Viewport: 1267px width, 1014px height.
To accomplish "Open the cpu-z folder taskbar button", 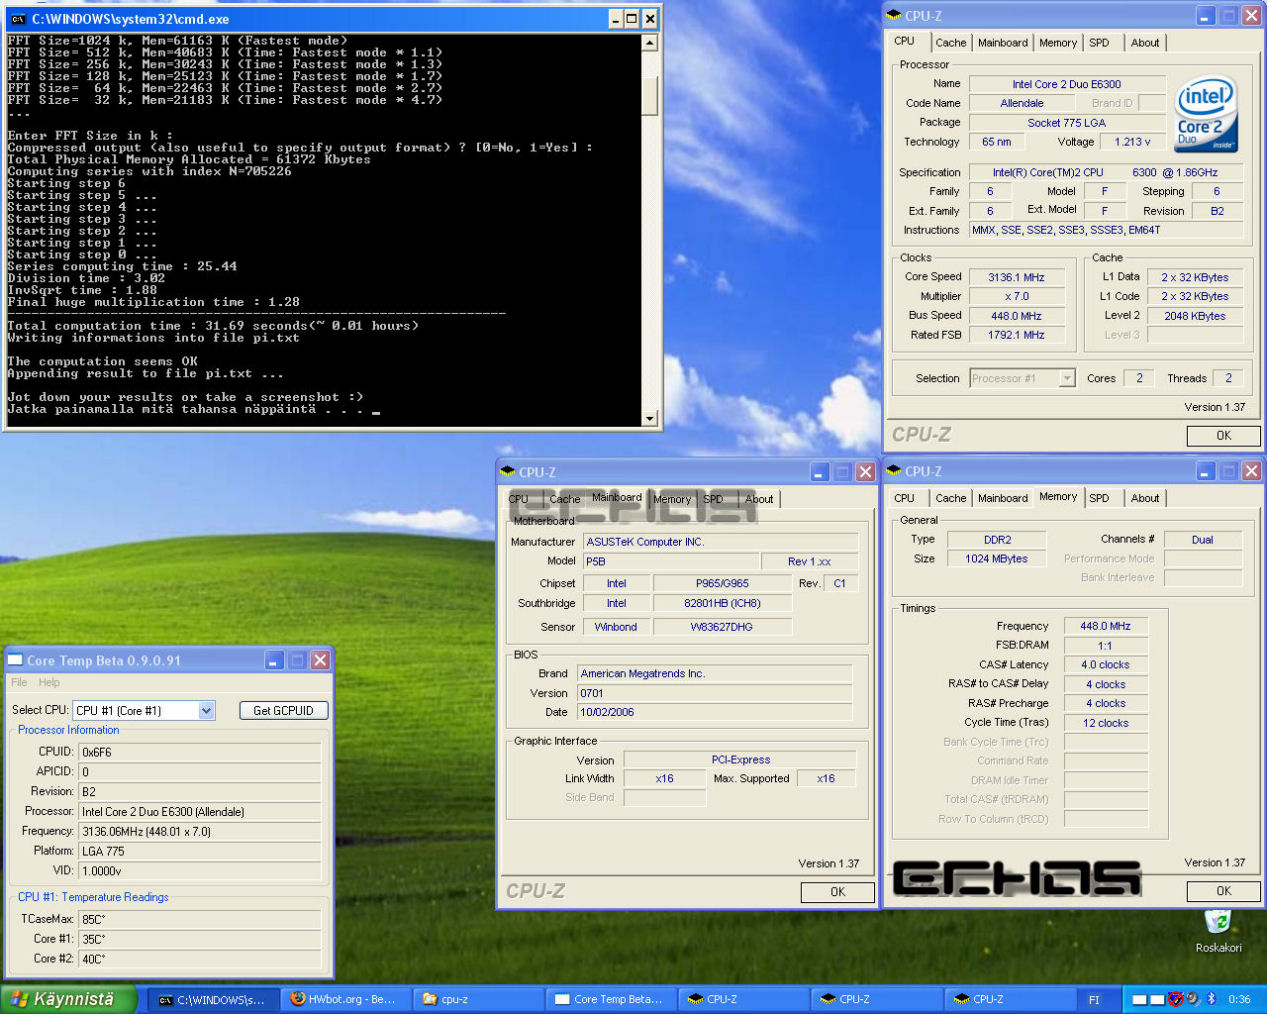I will pos(478,999).
